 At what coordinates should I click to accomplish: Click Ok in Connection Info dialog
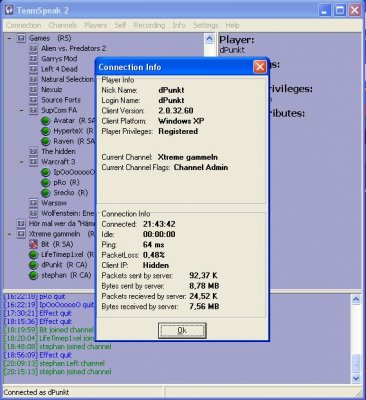(x=182, y=330)
